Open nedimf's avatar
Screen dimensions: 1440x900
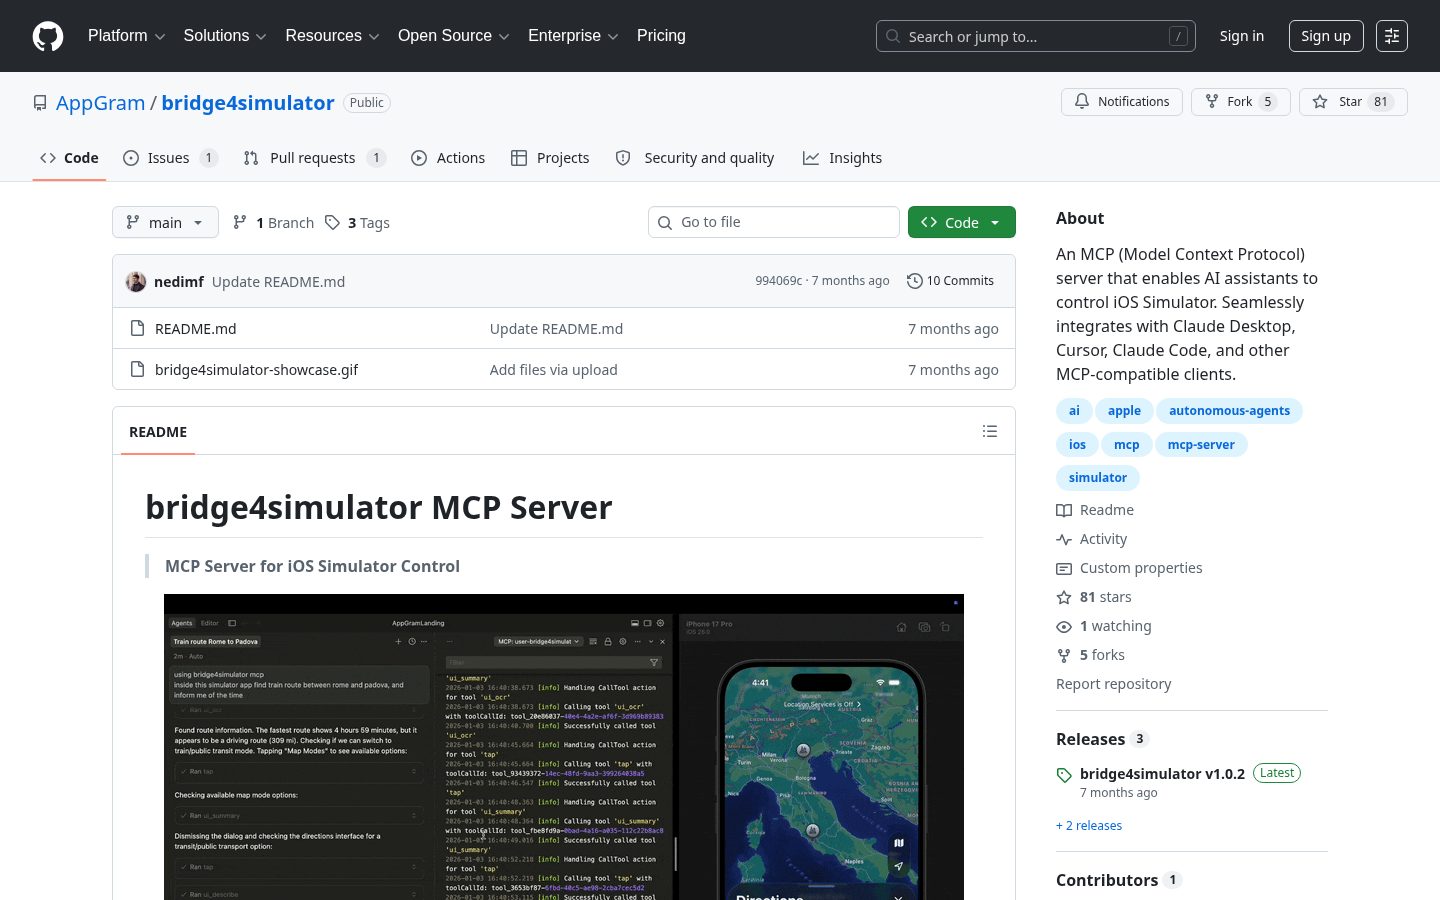point(136,281)
